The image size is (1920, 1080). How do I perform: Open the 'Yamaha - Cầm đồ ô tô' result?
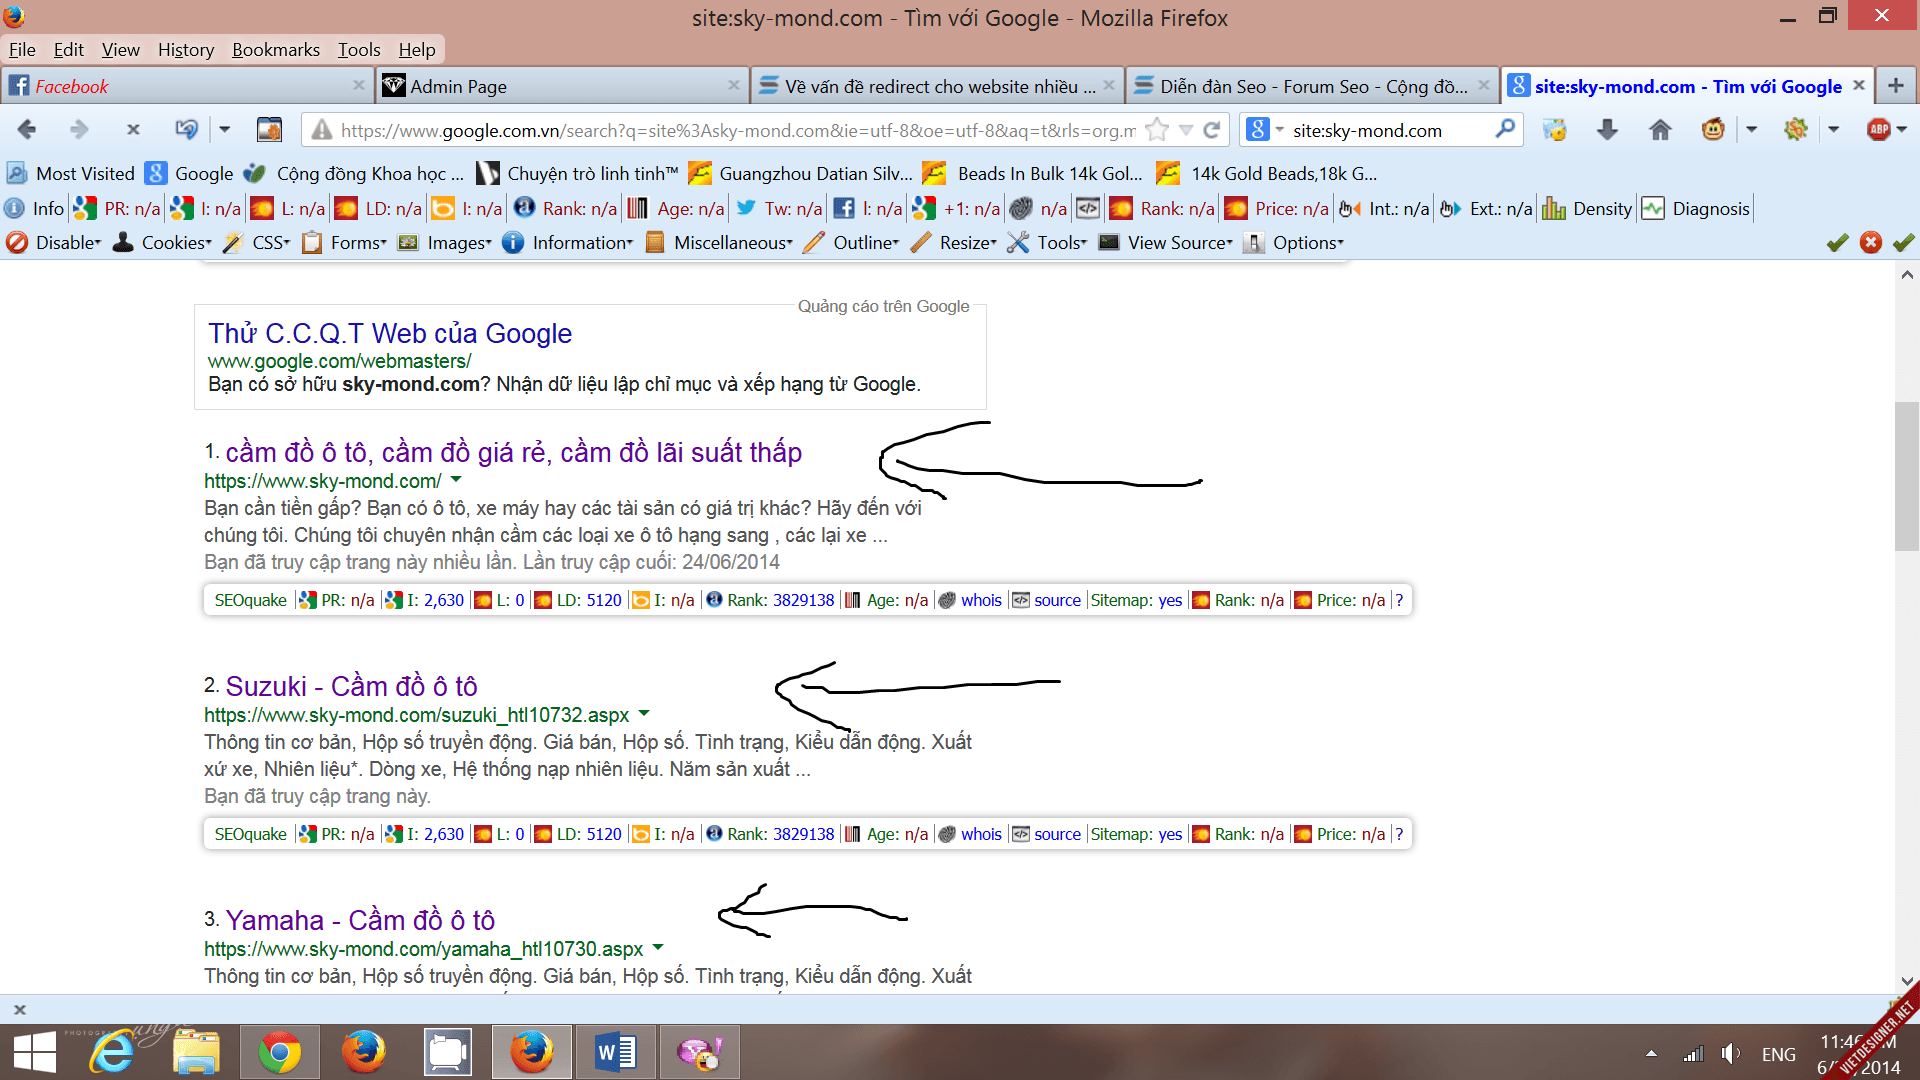click(360, 920)
